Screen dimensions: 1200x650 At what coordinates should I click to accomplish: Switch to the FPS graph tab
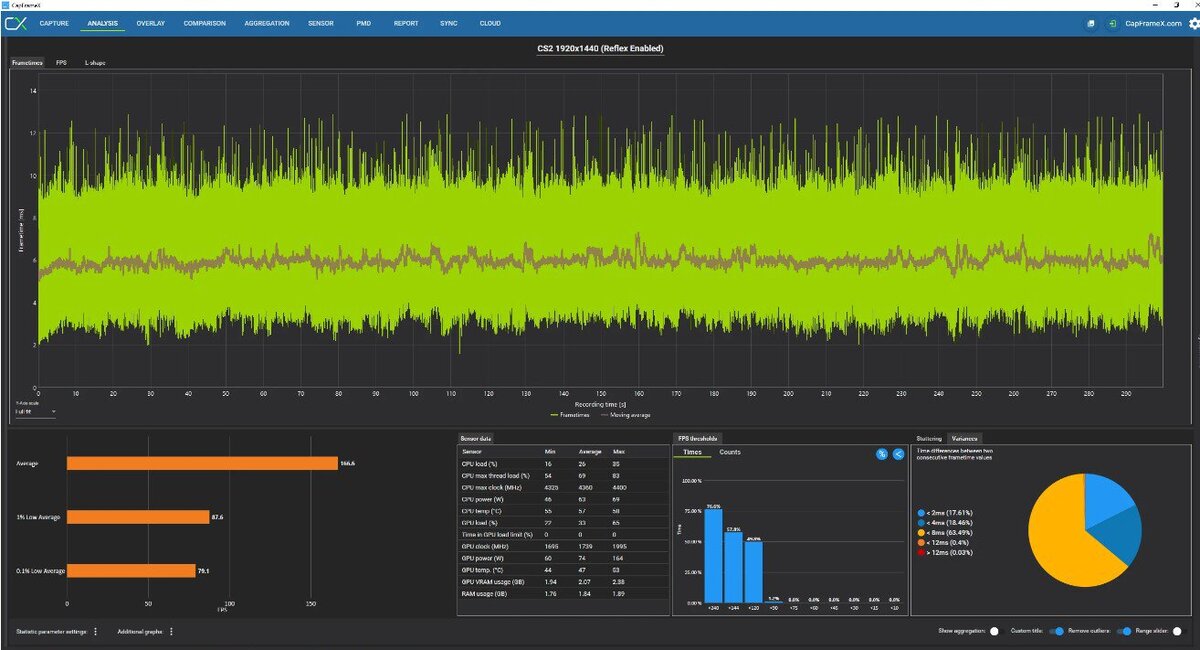click(61, 62)
